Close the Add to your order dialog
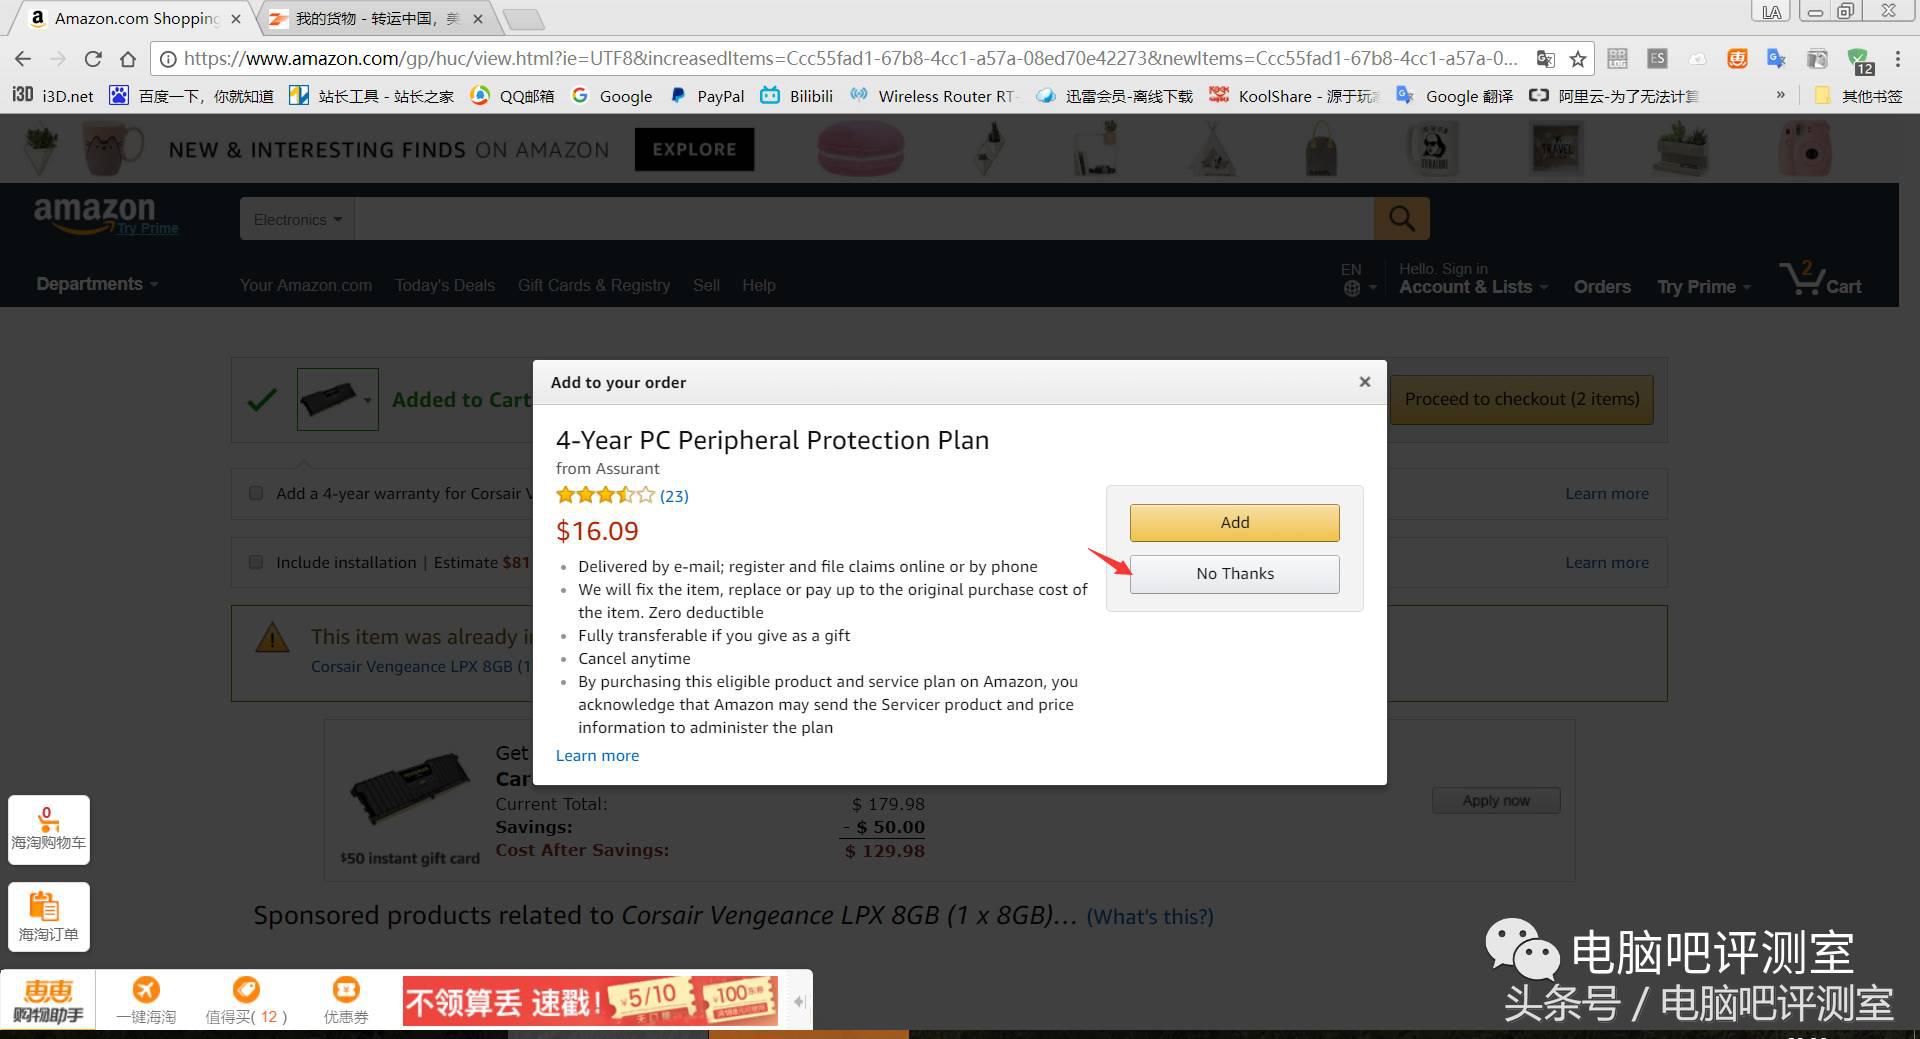Image resolution: width=1920 pixels, height=1039 pixels. [1364, 382]
